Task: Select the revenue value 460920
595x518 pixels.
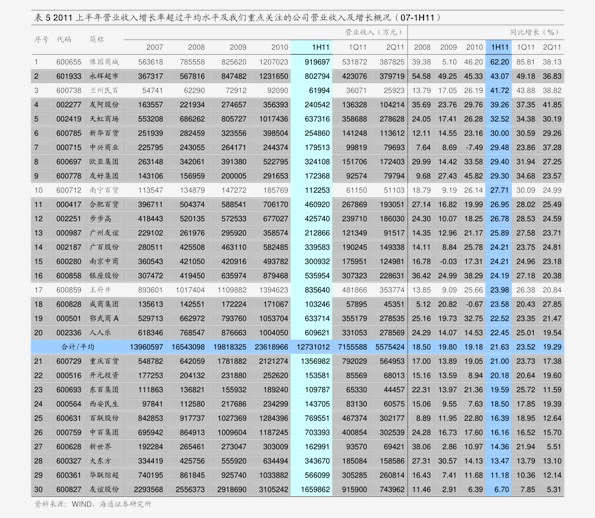Action: [317, 205]
